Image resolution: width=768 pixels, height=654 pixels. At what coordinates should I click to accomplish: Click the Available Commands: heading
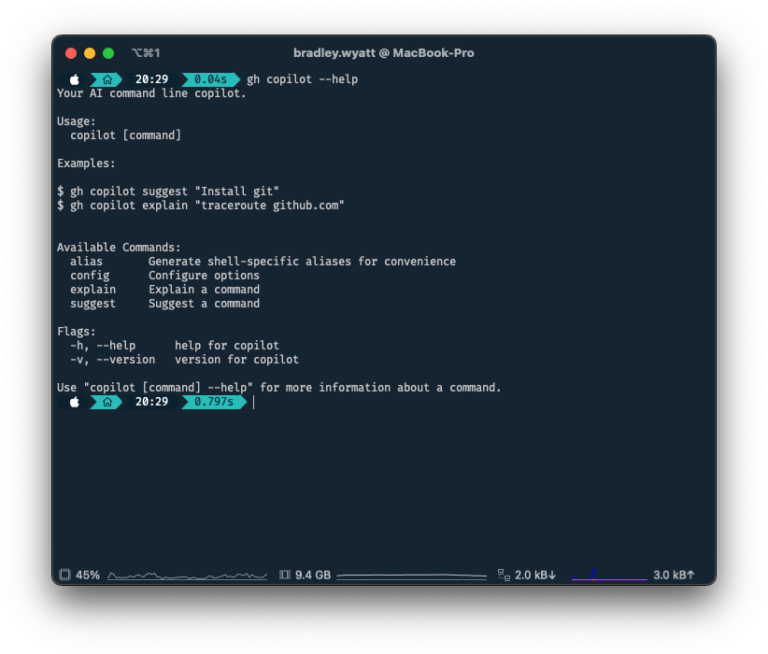(x=119, y=247)
